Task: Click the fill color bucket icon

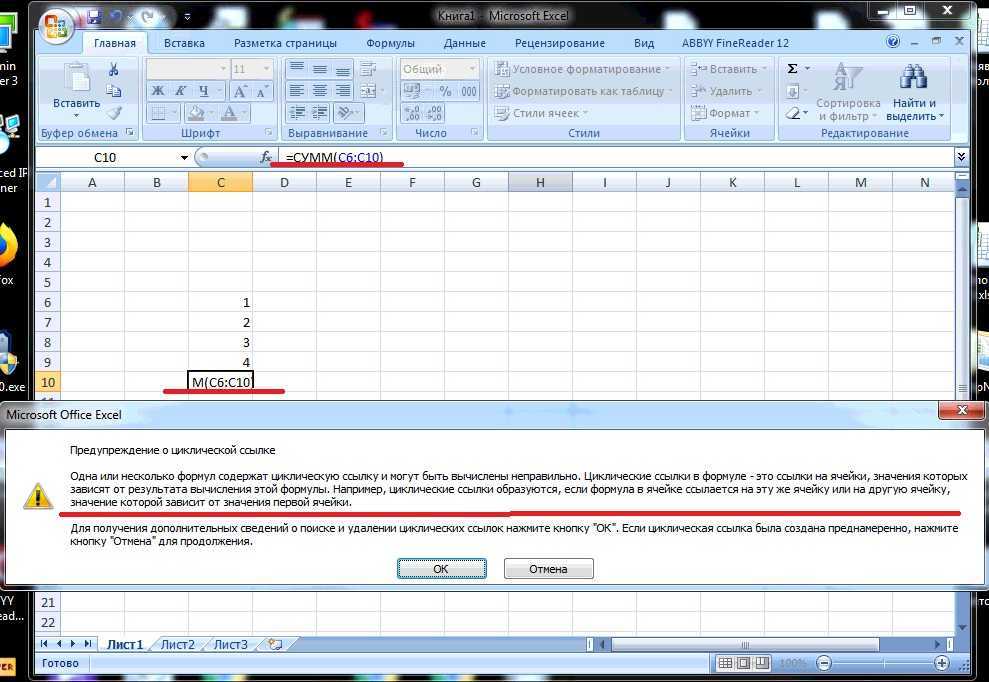Action: [196, 113]
